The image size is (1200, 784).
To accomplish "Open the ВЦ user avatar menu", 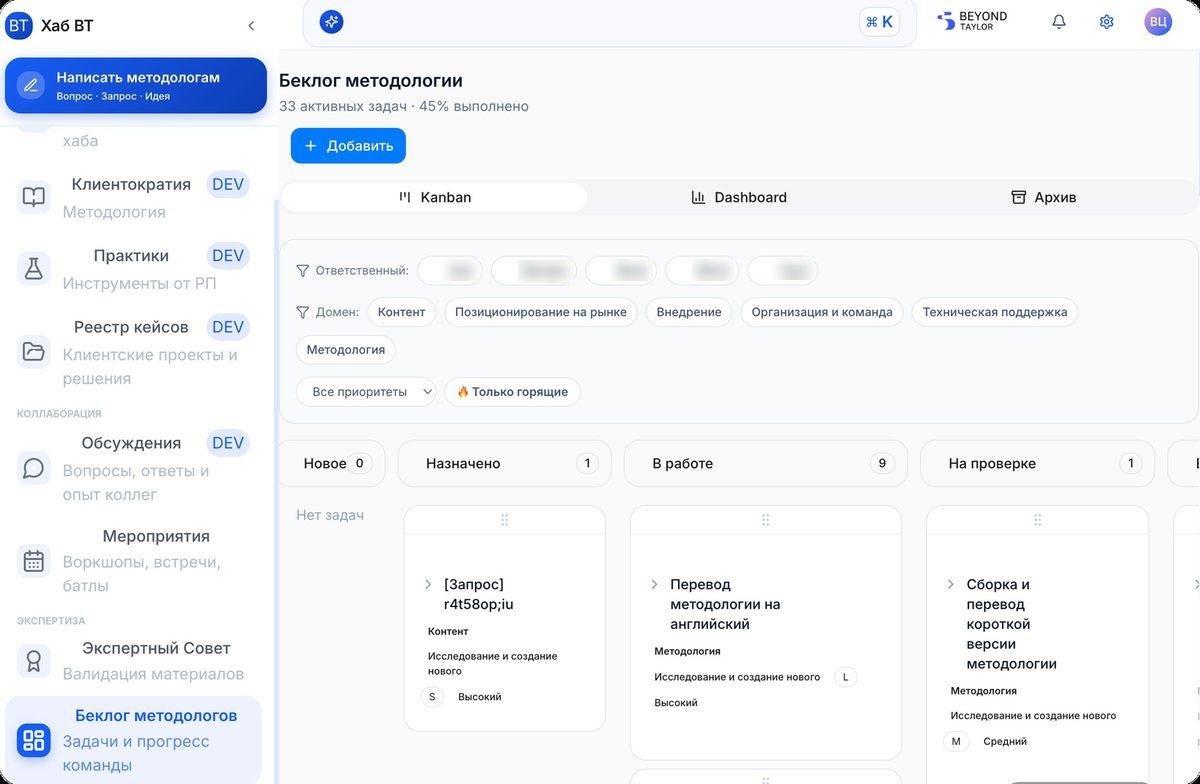I will tap(1158, 22).
